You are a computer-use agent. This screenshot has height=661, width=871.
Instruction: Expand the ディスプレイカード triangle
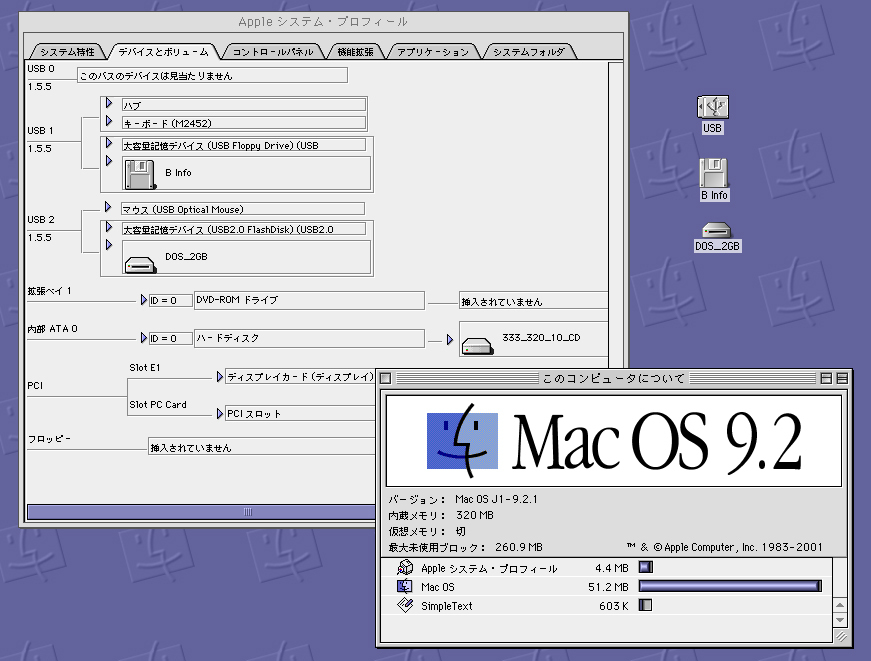(220, 377)
